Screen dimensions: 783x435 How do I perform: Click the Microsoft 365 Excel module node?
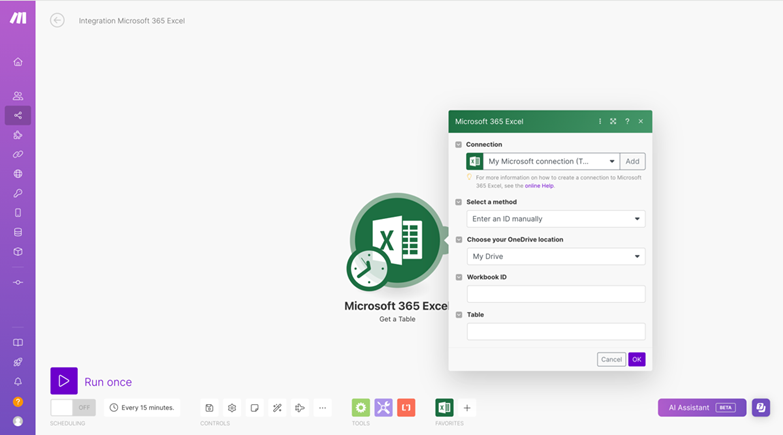[x=397, y=241]
